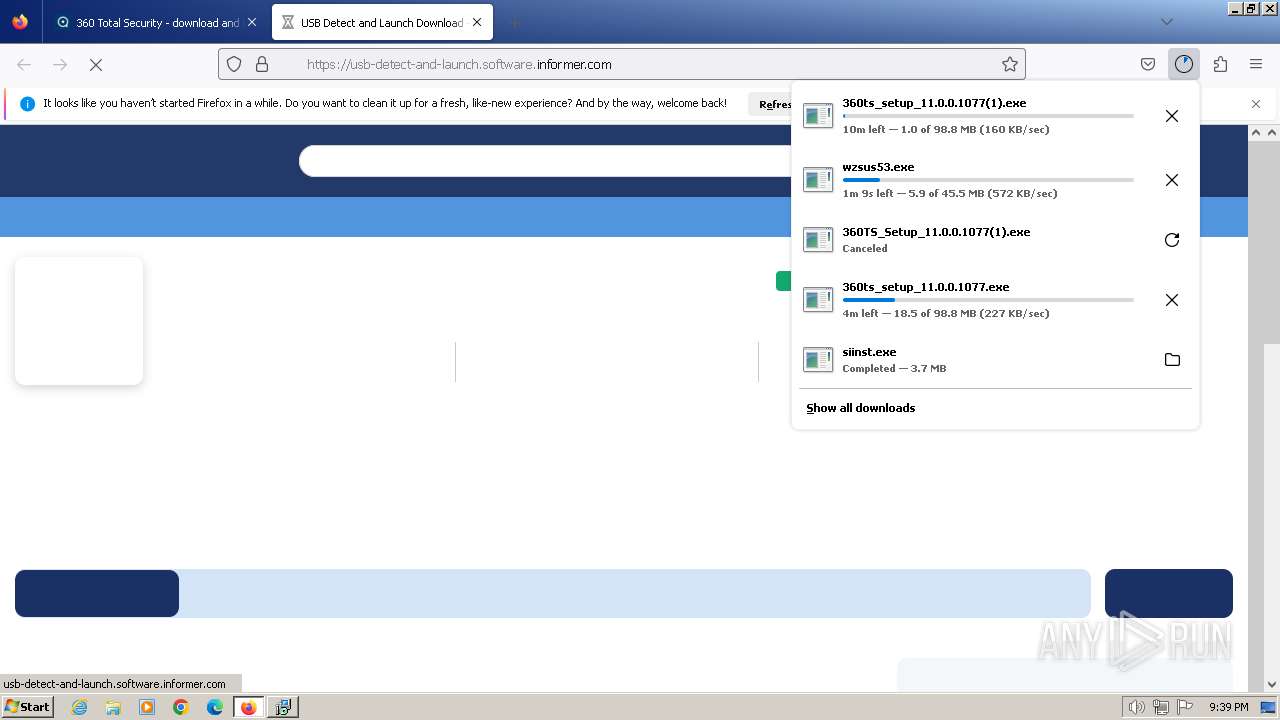
Task: Launch Internet Explorer from taskbar
Action: coord(80,707)
